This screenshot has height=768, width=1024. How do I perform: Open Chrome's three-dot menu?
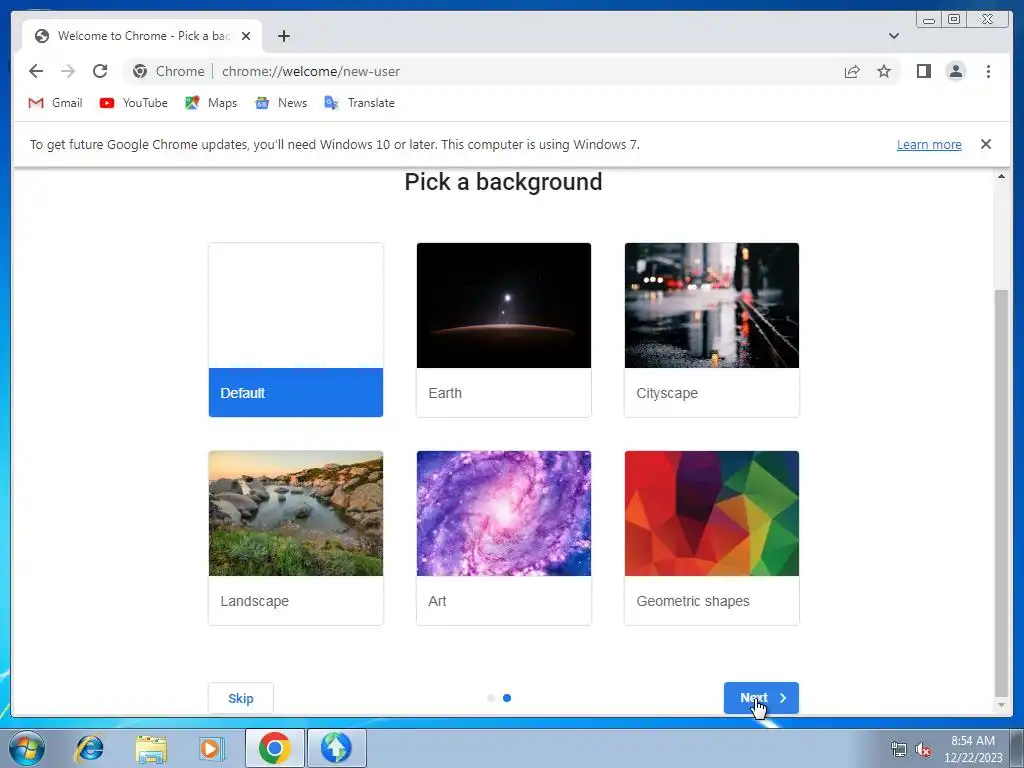pyautogui.click(x=988, y=71)
